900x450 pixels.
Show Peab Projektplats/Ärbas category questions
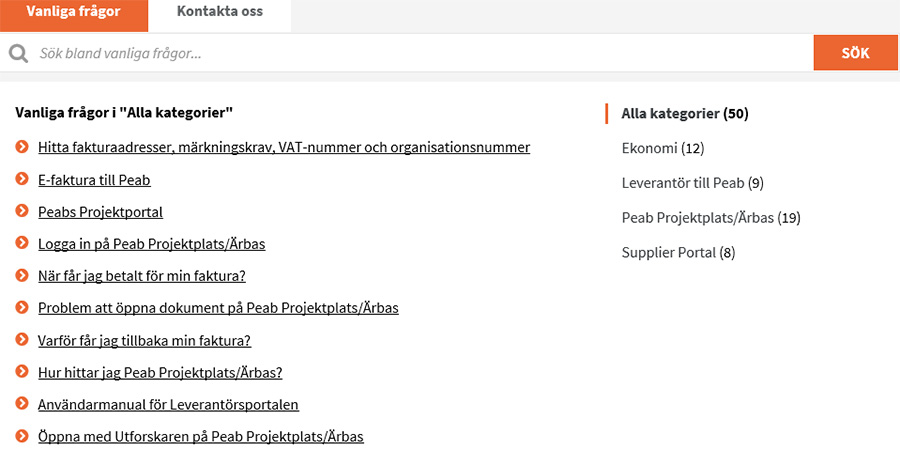pos(711,218)
